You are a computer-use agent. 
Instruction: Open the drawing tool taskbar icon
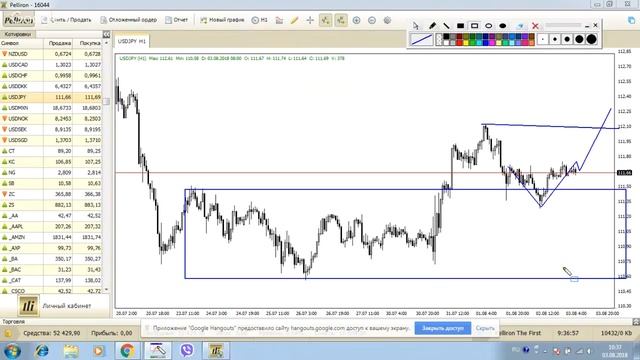click(x=157, y=351)
